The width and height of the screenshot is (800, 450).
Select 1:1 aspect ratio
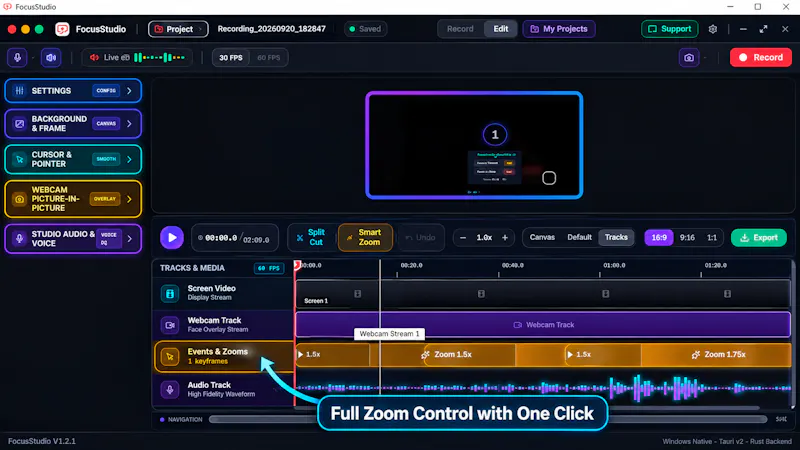coord(712,238)
